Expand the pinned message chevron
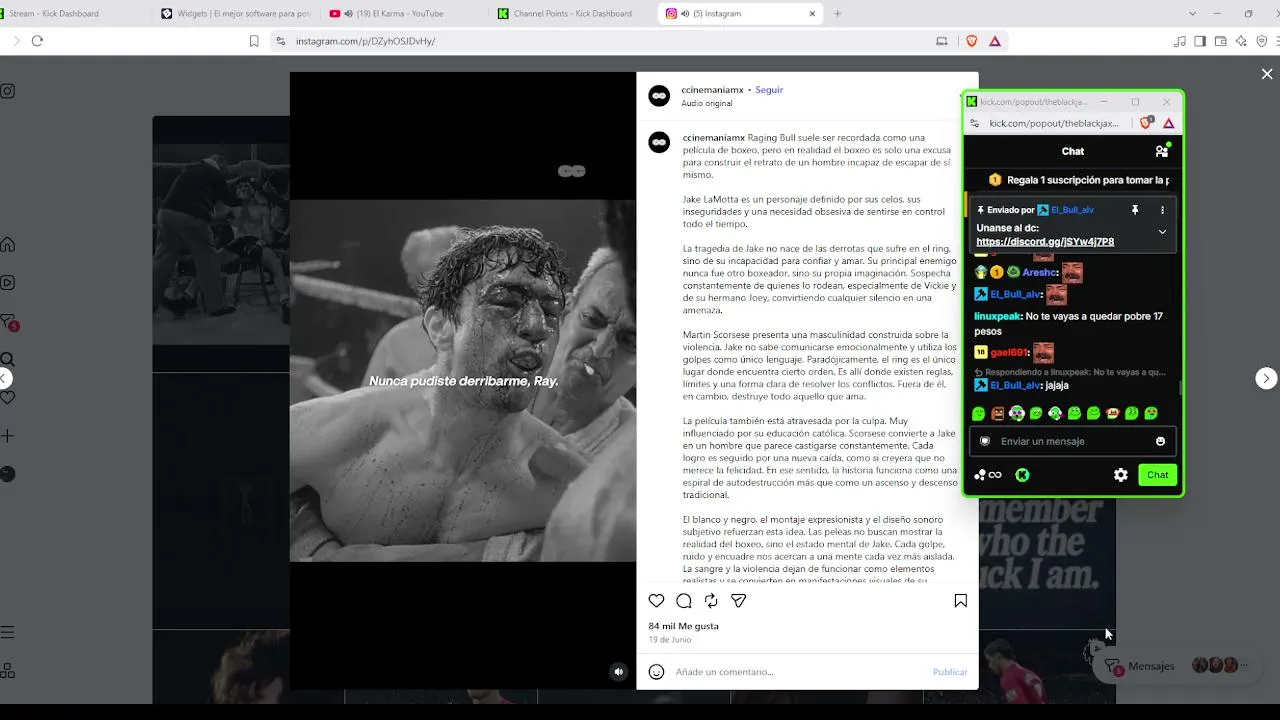The width and height of the screenshot is (1280, 720). tap(1162, 232)
